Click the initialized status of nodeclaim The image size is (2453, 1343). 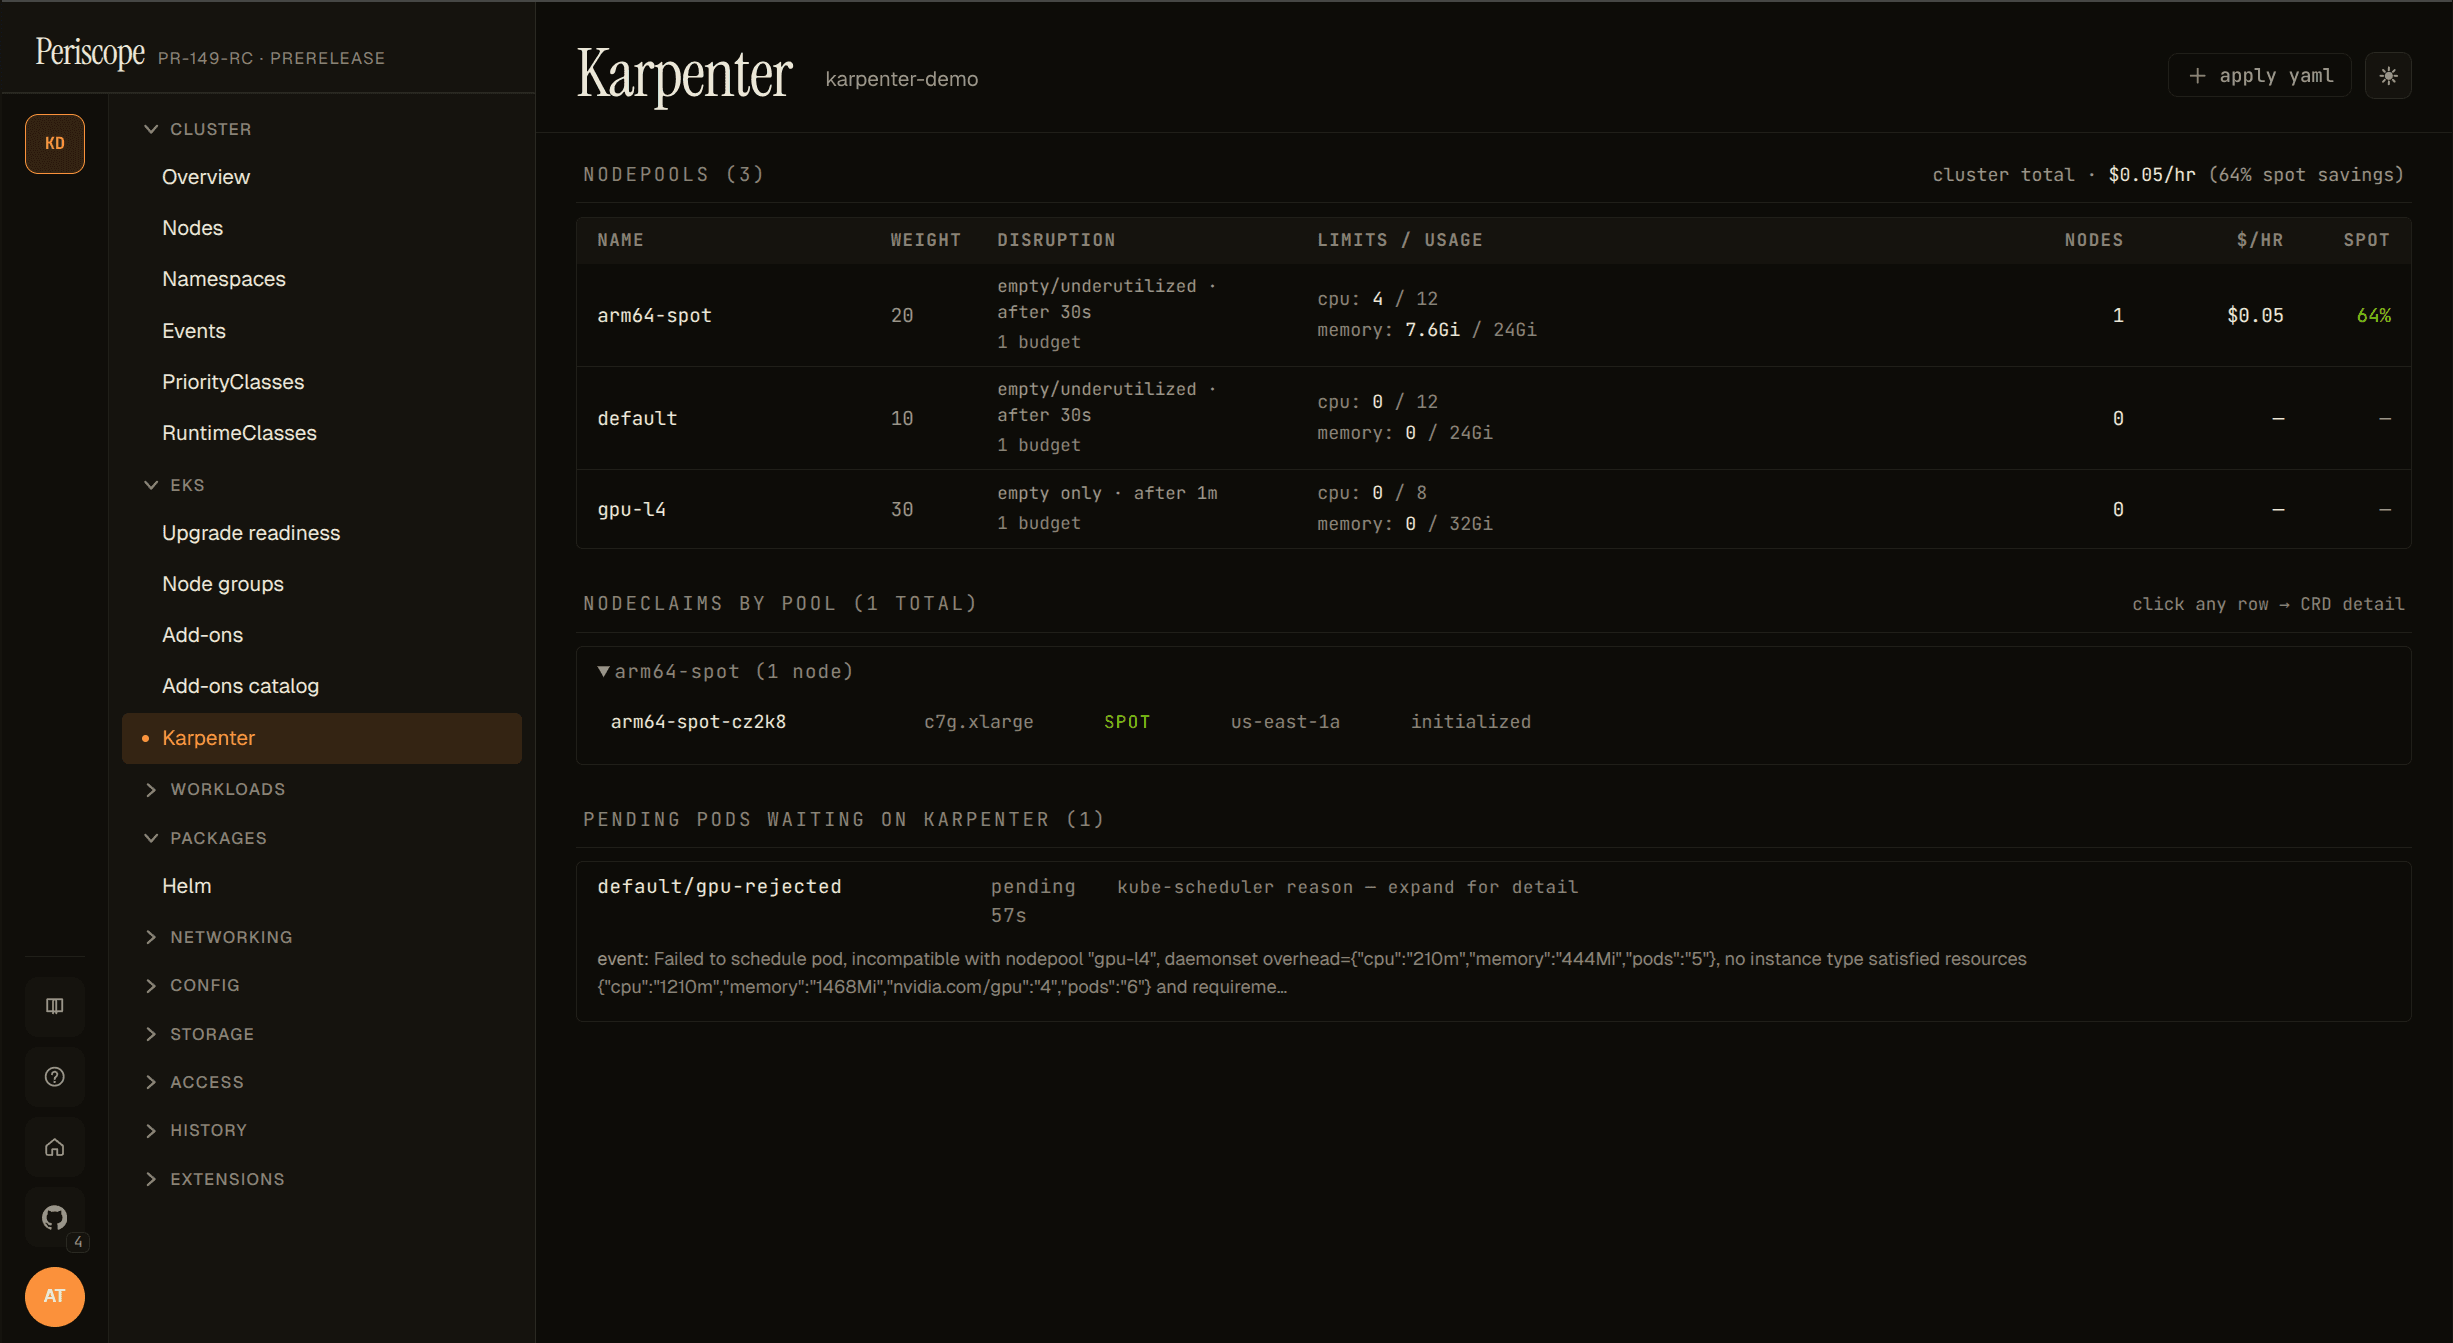click(1470, 722)
